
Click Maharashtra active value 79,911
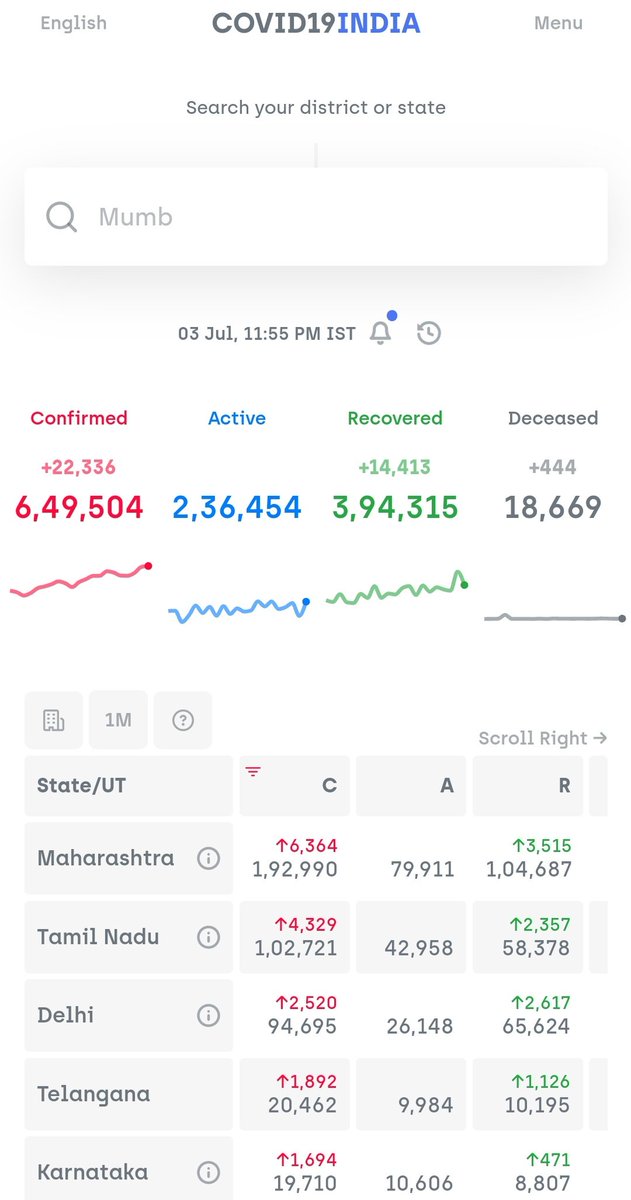tap(420, 870)
